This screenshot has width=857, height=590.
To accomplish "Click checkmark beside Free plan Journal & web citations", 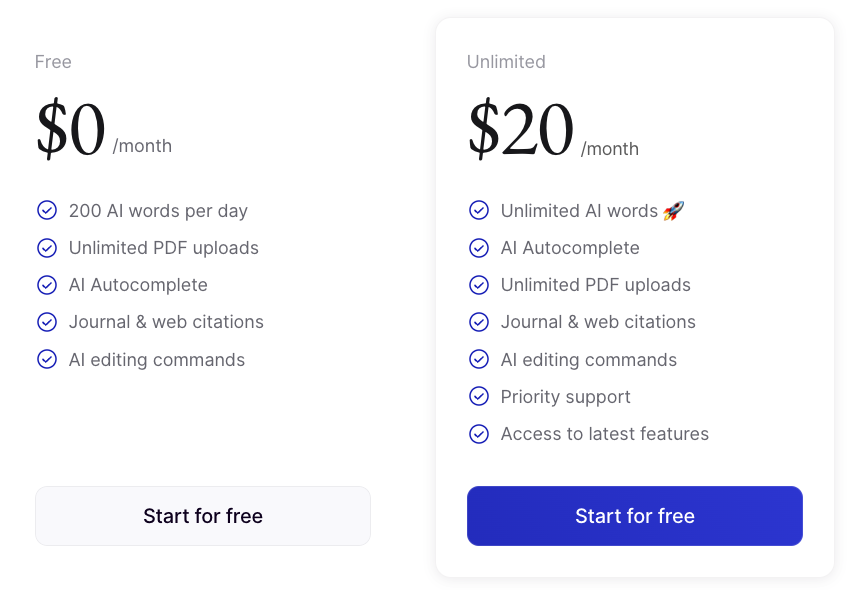I will (x=47, y=322).
